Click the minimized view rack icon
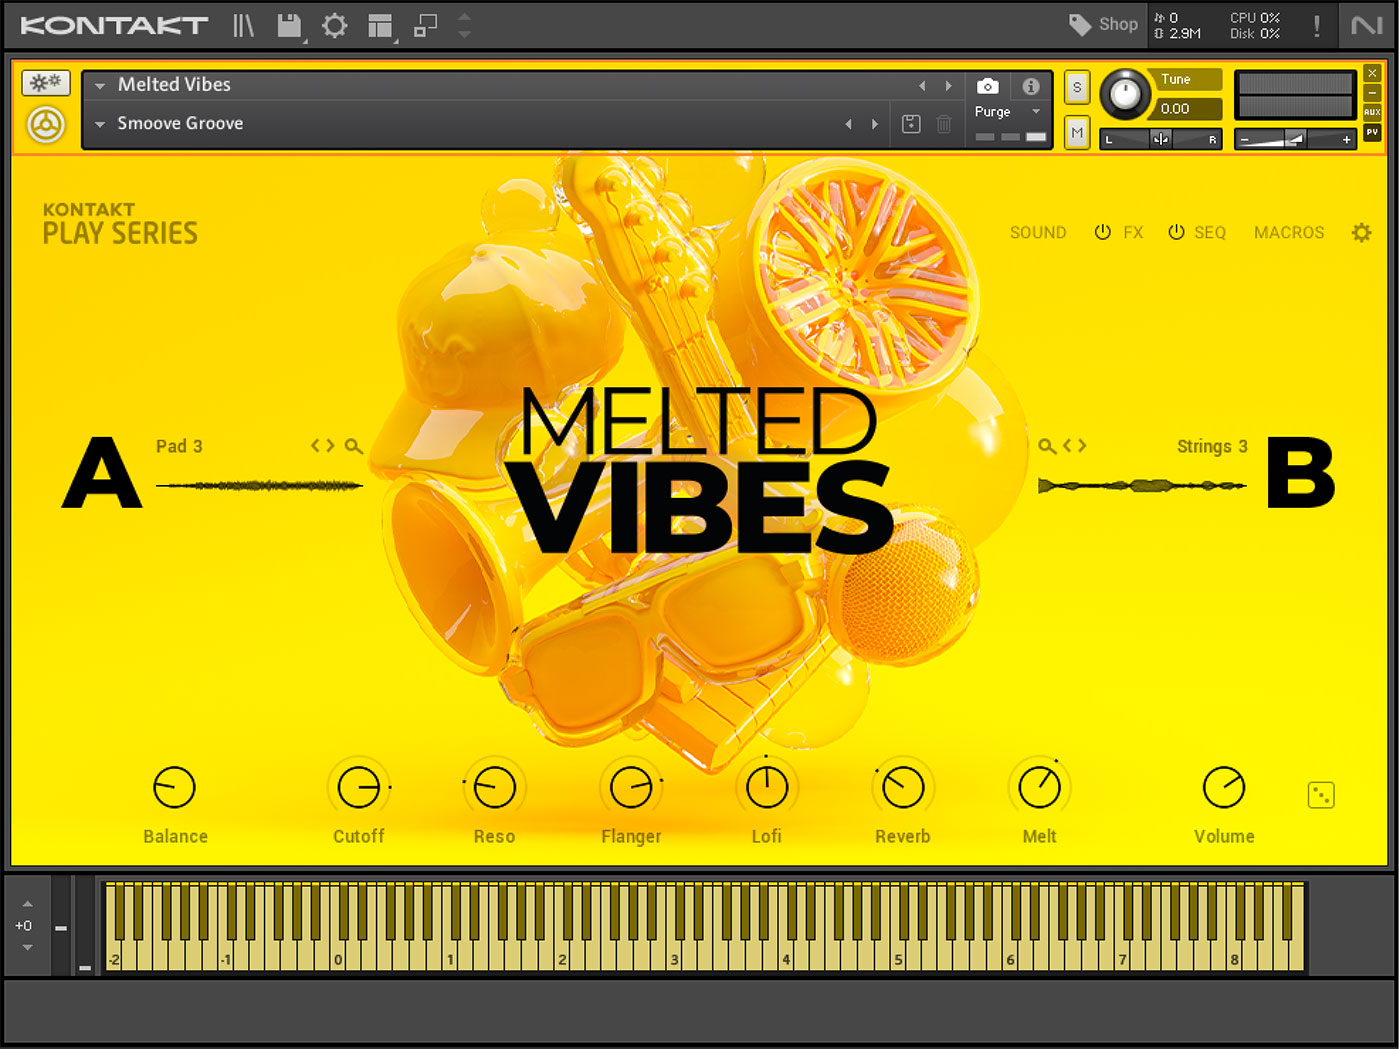The image size is (1400, 1049). pyautogui.click(x=427, y=25)
